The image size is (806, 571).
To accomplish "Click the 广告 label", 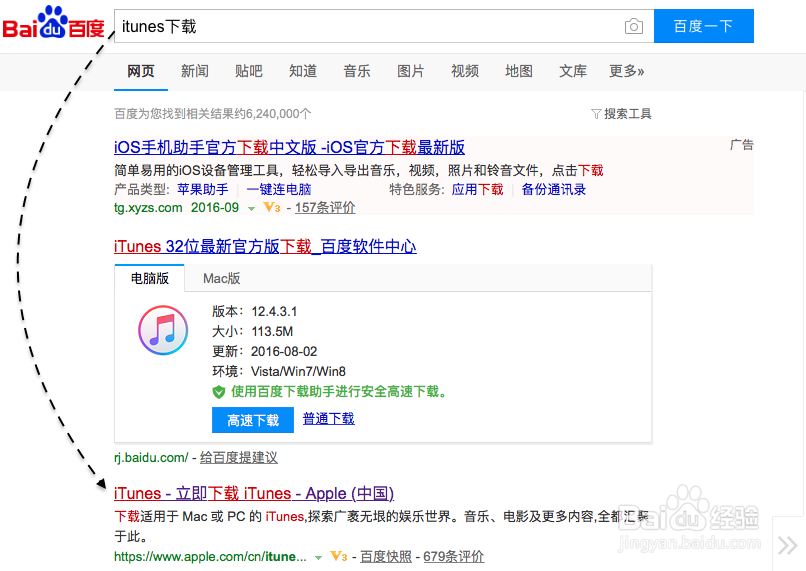I will click(741, 145).
